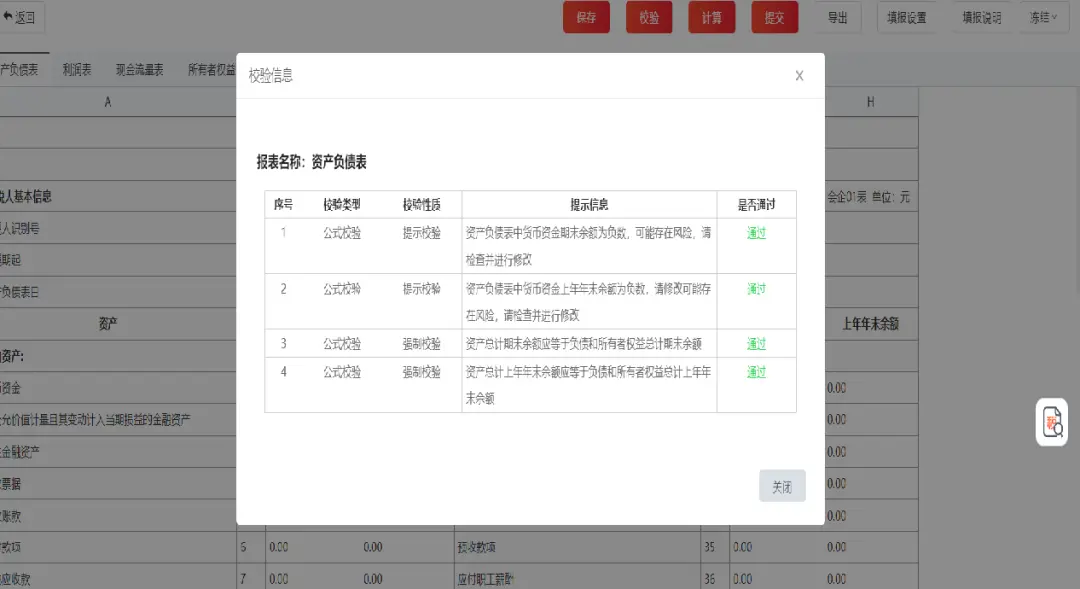Click the red 提交 button

click(x=774, y=18)
